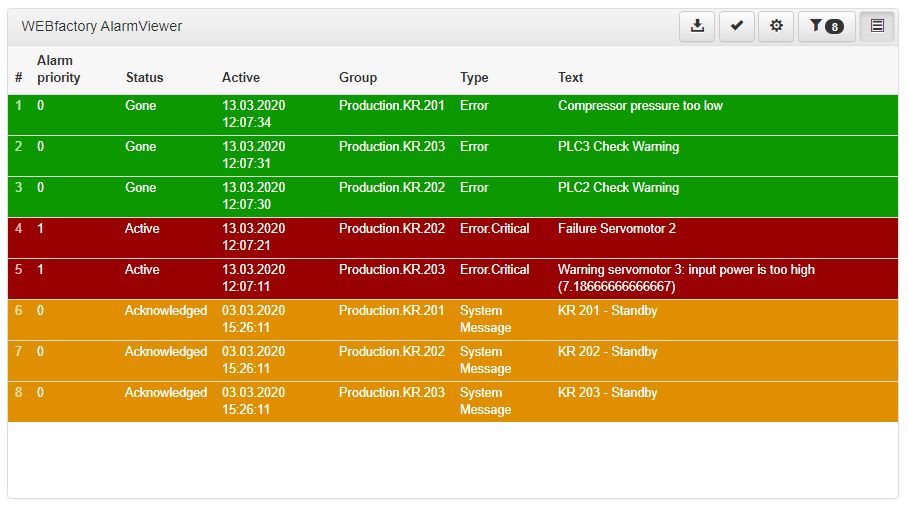Open the filter button showing 8

(826, 26)
